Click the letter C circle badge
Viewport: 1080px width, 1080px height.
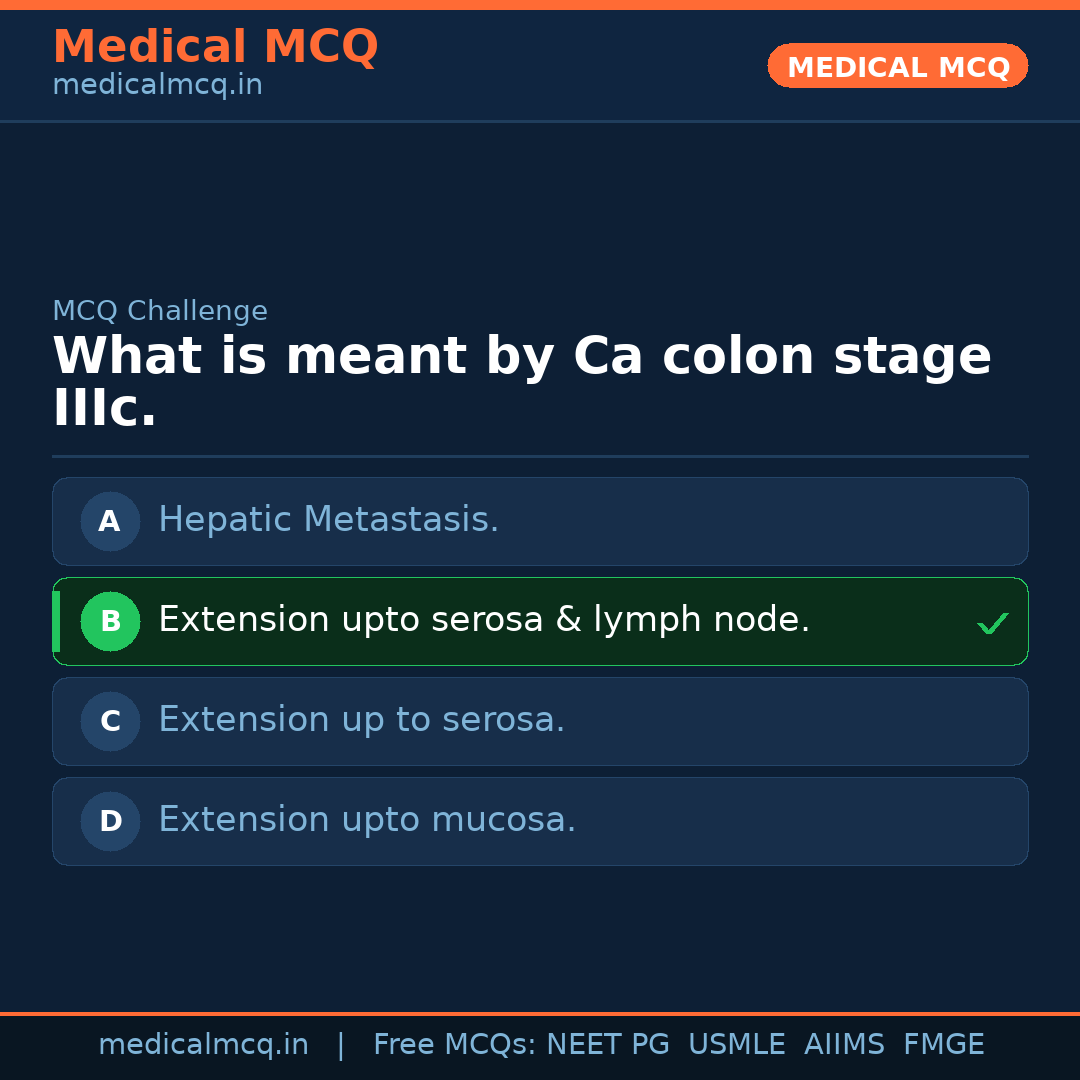pyautogui.click(x=110, y=721)
